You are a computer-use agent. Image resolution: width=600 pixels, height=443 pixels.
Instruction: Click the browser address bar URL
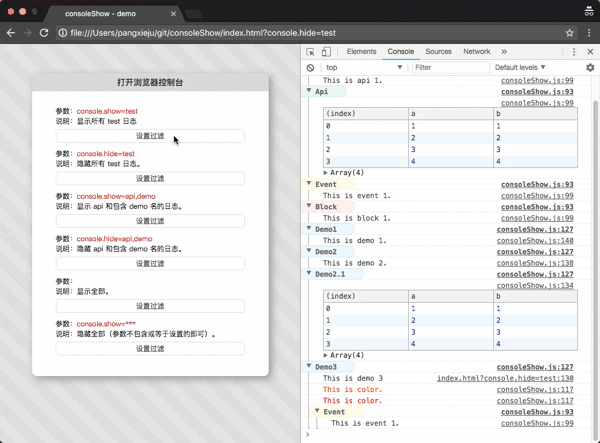click(203, 33)
